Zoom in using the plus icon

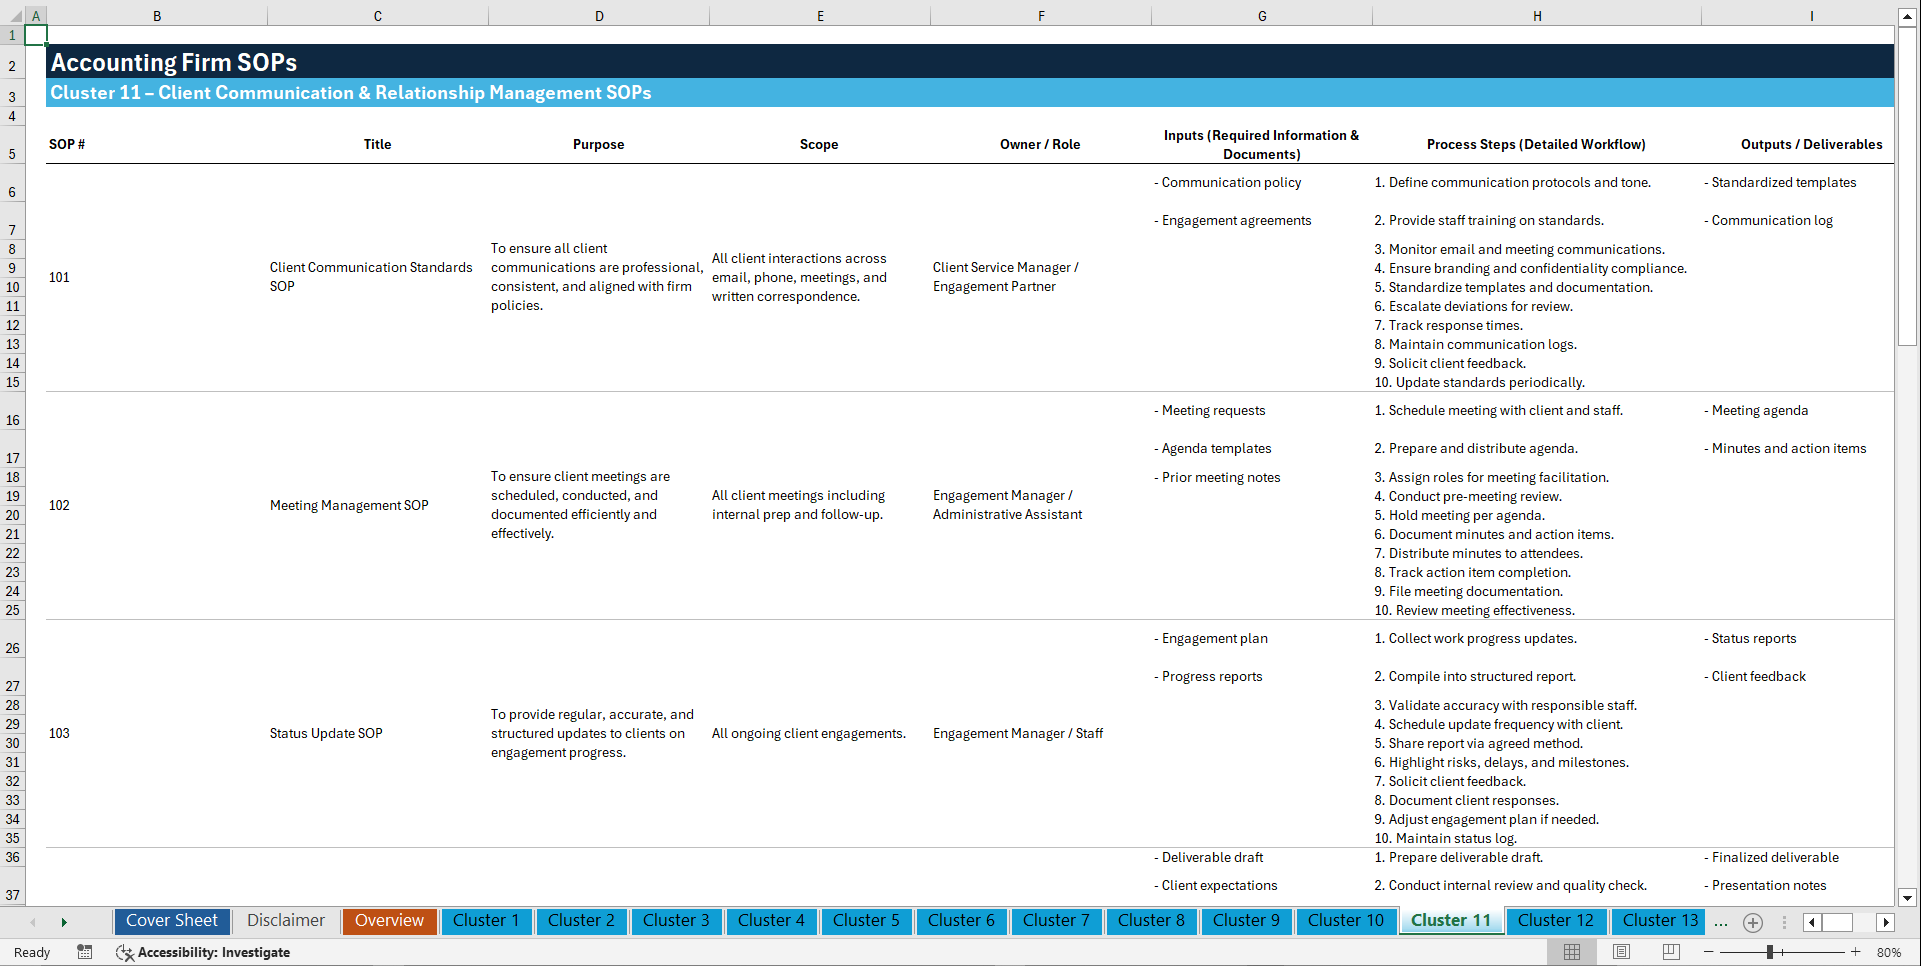tap(1856, 952)
